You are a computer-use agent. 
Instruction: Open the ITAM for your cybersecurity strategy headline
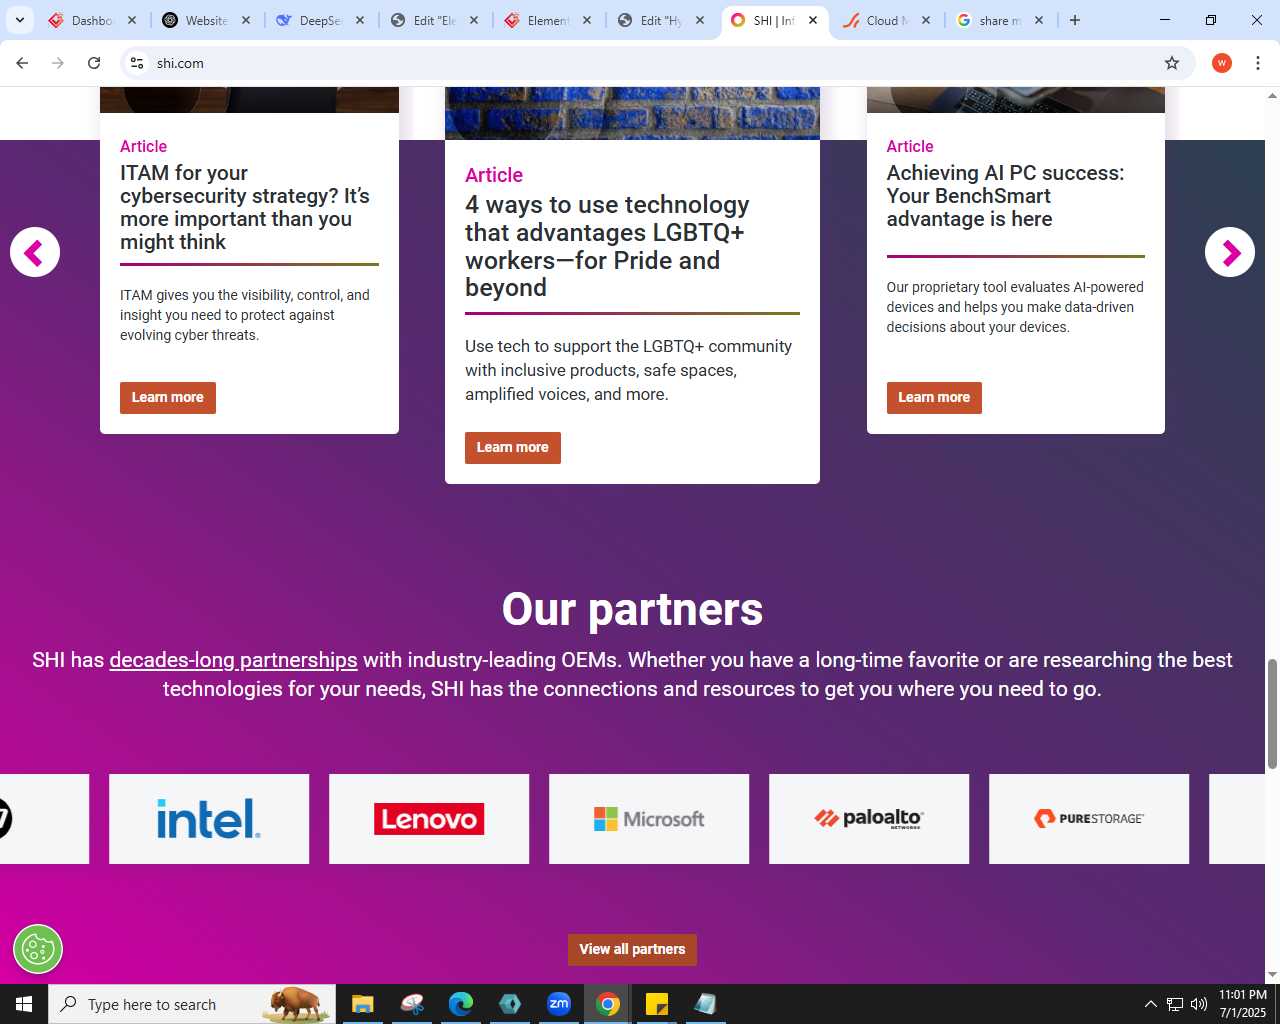[x=246, y=207]
